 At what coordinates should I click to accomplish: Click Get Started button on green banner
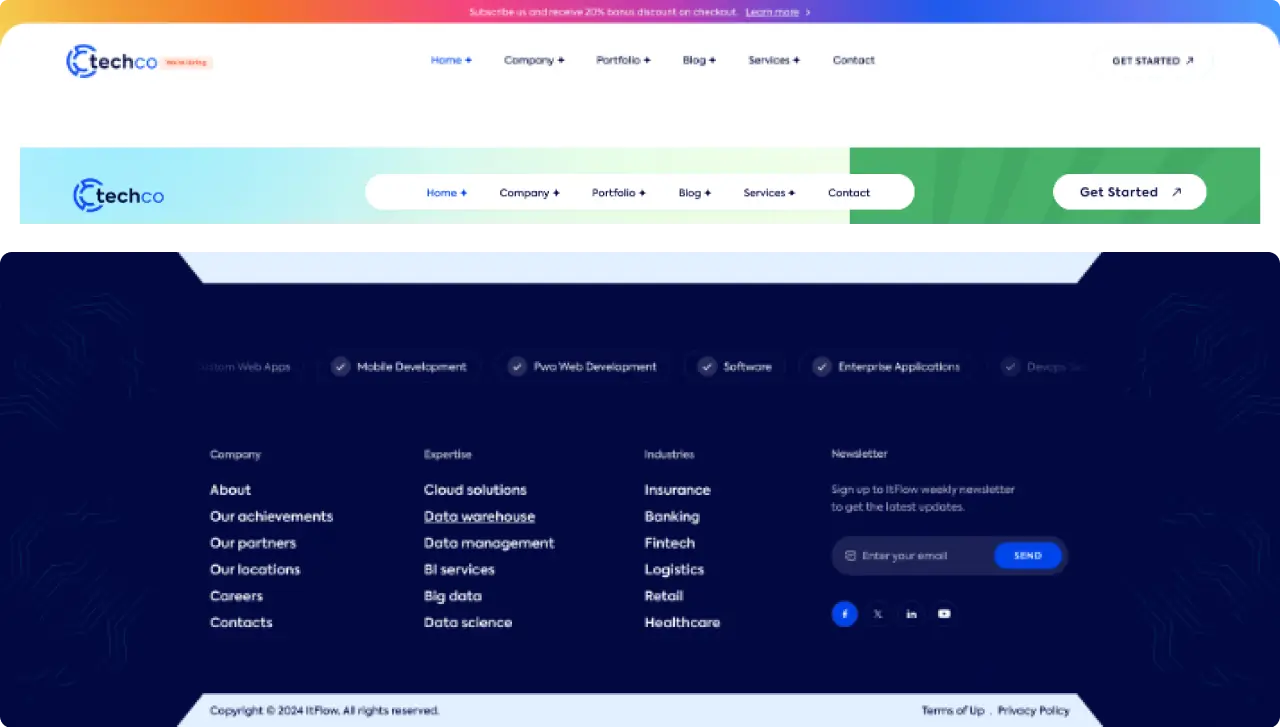[1130, 192]
